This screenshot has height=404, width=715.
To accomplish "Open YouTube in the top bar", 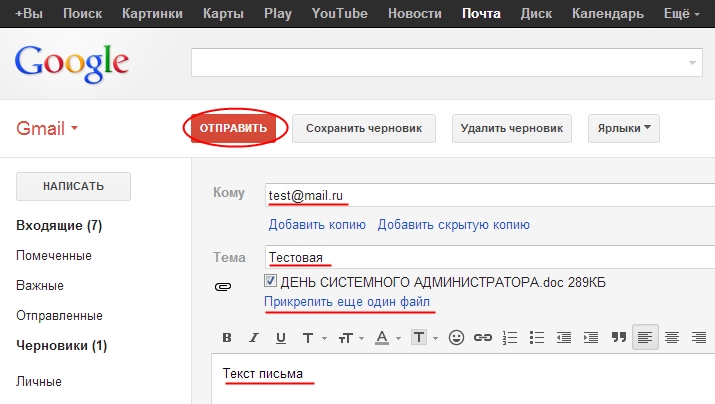I will point(340,14).
